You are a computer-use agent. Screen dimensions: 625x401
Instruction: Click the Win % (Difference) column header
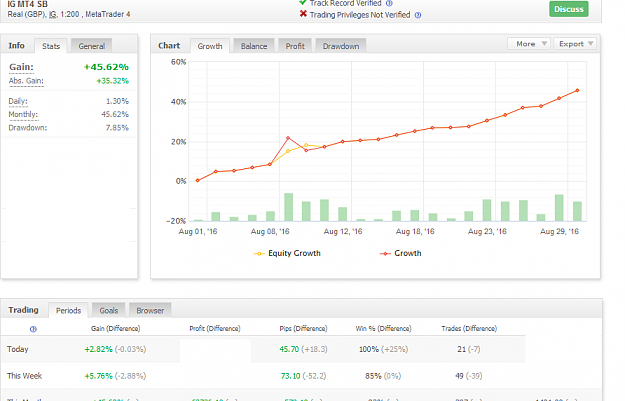(383, 328)
